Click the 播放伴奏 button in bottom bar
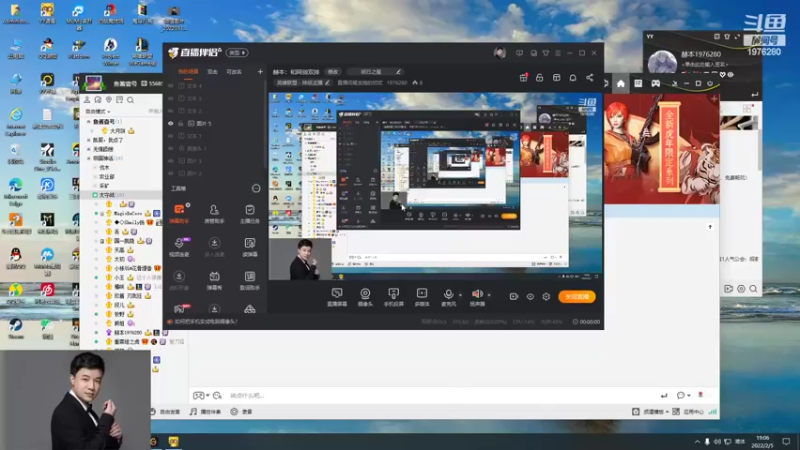Image resolution: width=800 pixels, height=450 pixels. pos(205,412)
